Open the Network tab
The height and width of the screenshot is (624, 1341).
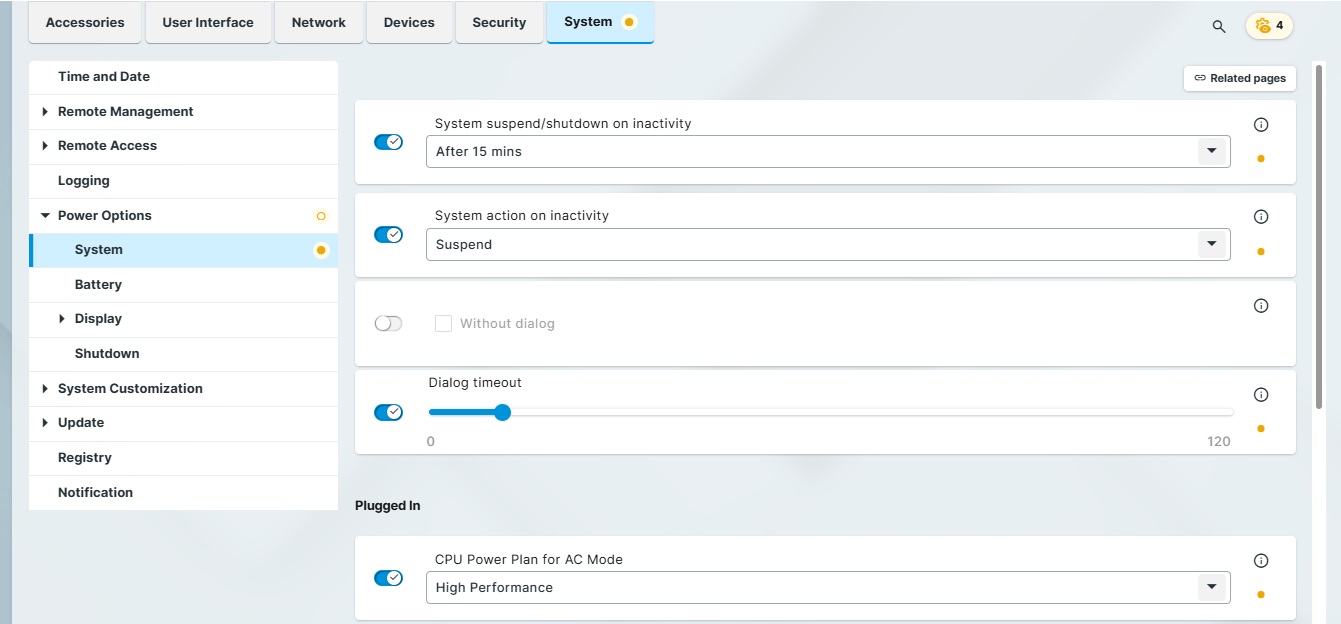tap(318, 22)
